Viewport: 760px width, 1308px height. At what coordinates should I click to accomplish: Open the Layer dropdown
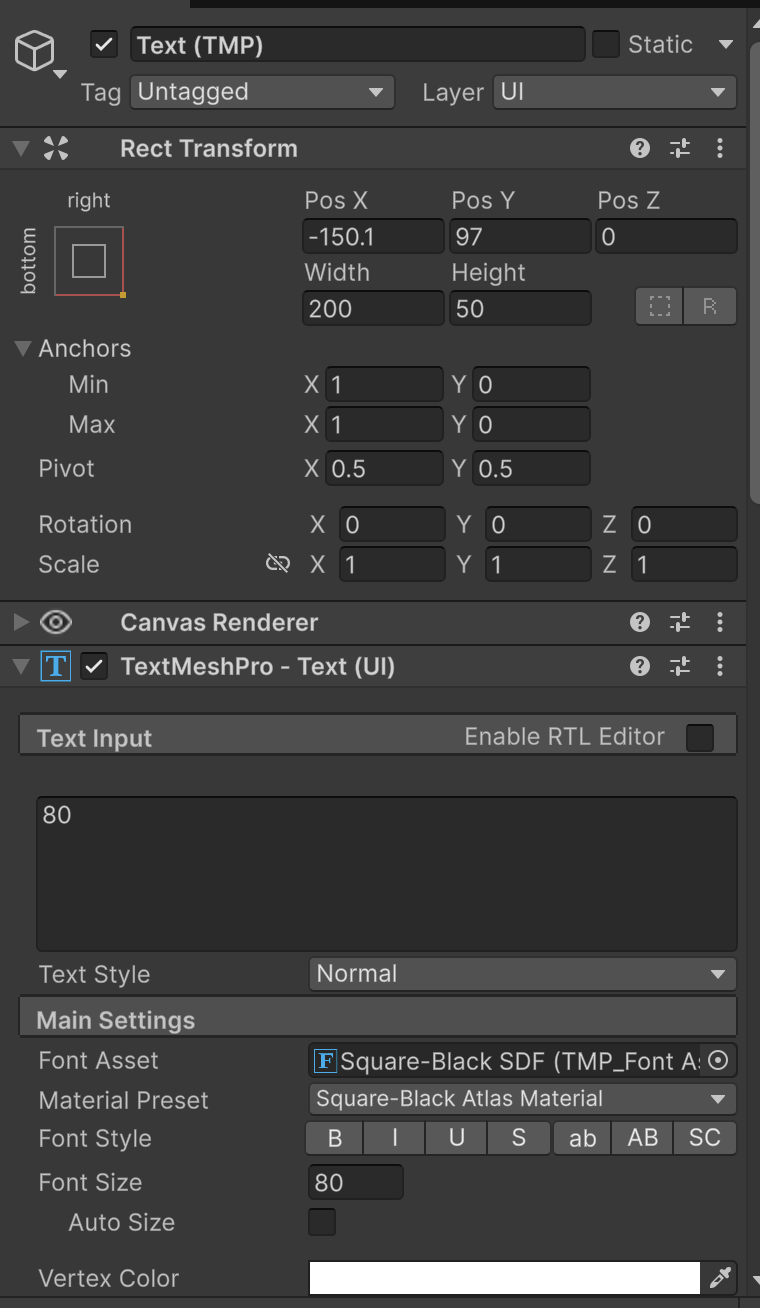tap(614, 92)
